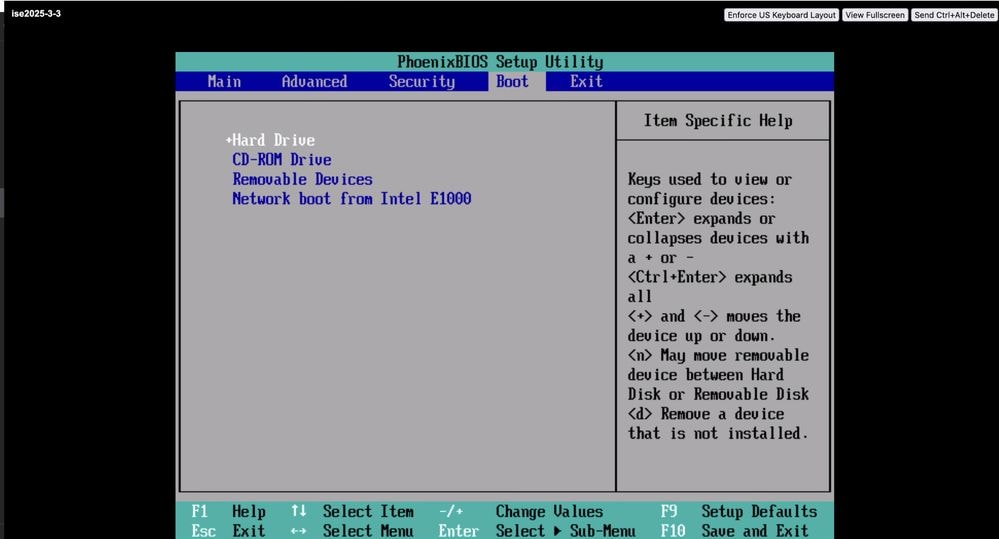This screenshot has width=999, height=539.
Task: Click the F10 key hint
Action: 672,531
